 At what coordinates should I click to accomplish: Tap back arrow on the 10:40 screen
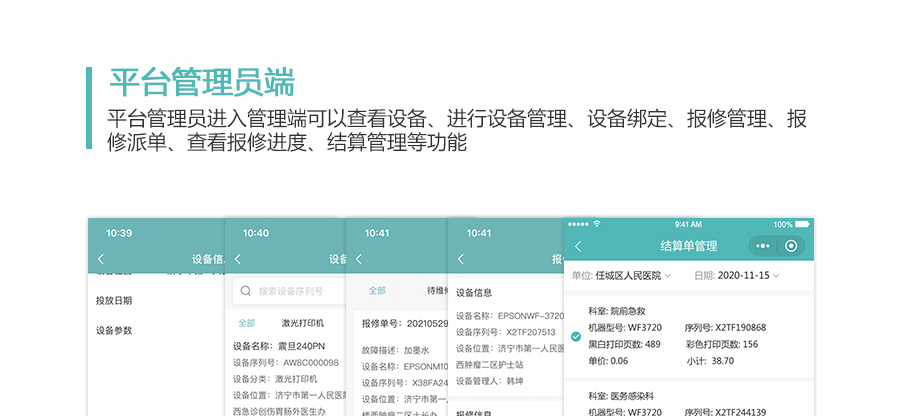tap(237, 260)
